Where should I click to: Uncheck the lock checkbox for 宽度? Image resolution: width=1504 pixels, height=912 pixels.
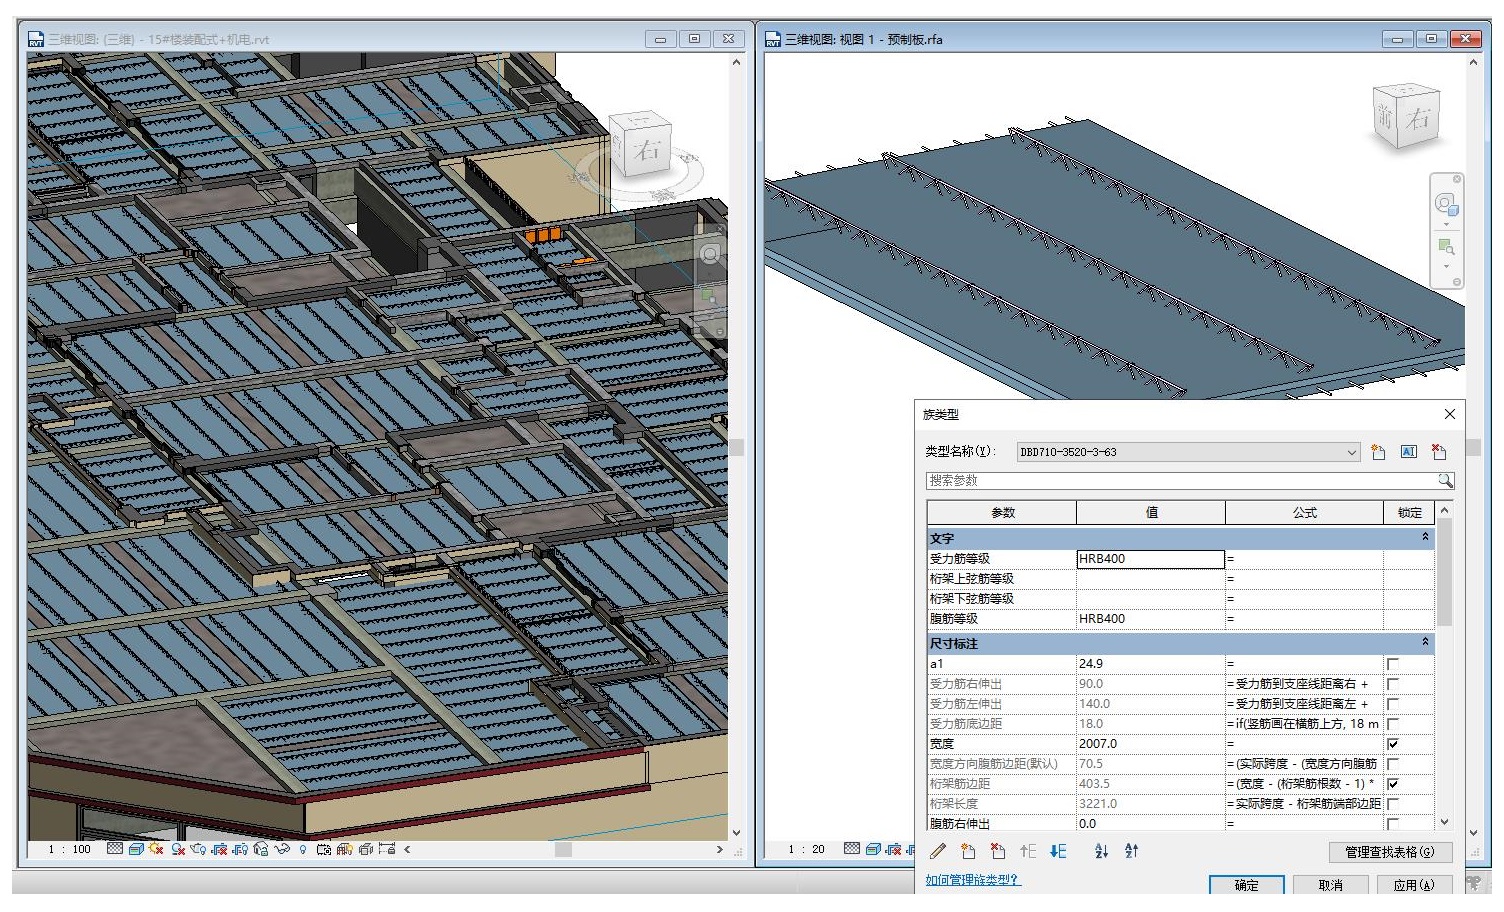1393,744
